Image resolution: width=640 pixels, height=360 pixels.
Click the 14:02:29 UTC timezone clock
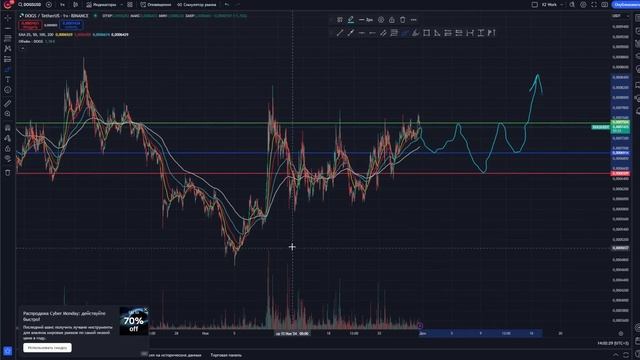coord(613,343)
